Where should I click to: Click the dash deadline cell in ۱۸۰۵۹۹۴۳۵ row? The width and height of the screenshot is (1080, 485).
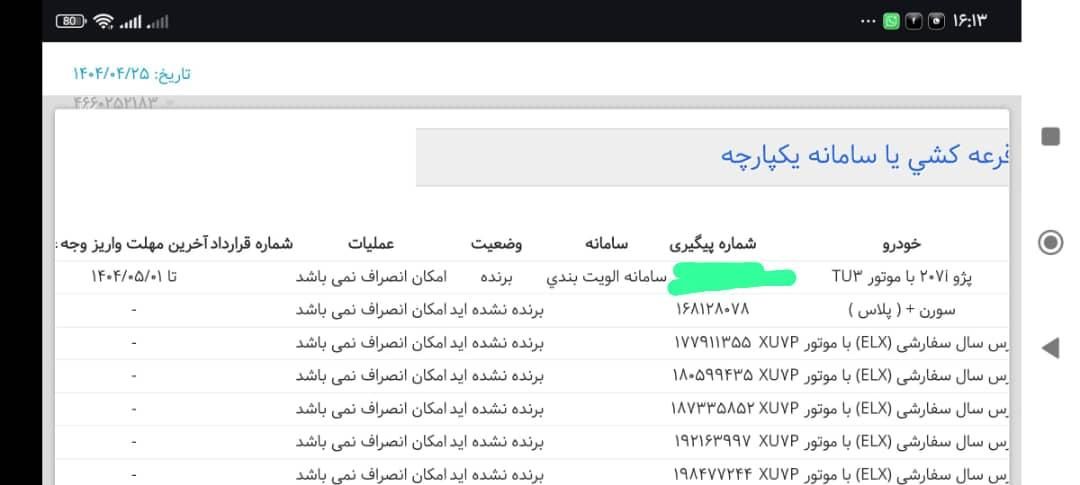pyautogui.click(x=134, y=376)
